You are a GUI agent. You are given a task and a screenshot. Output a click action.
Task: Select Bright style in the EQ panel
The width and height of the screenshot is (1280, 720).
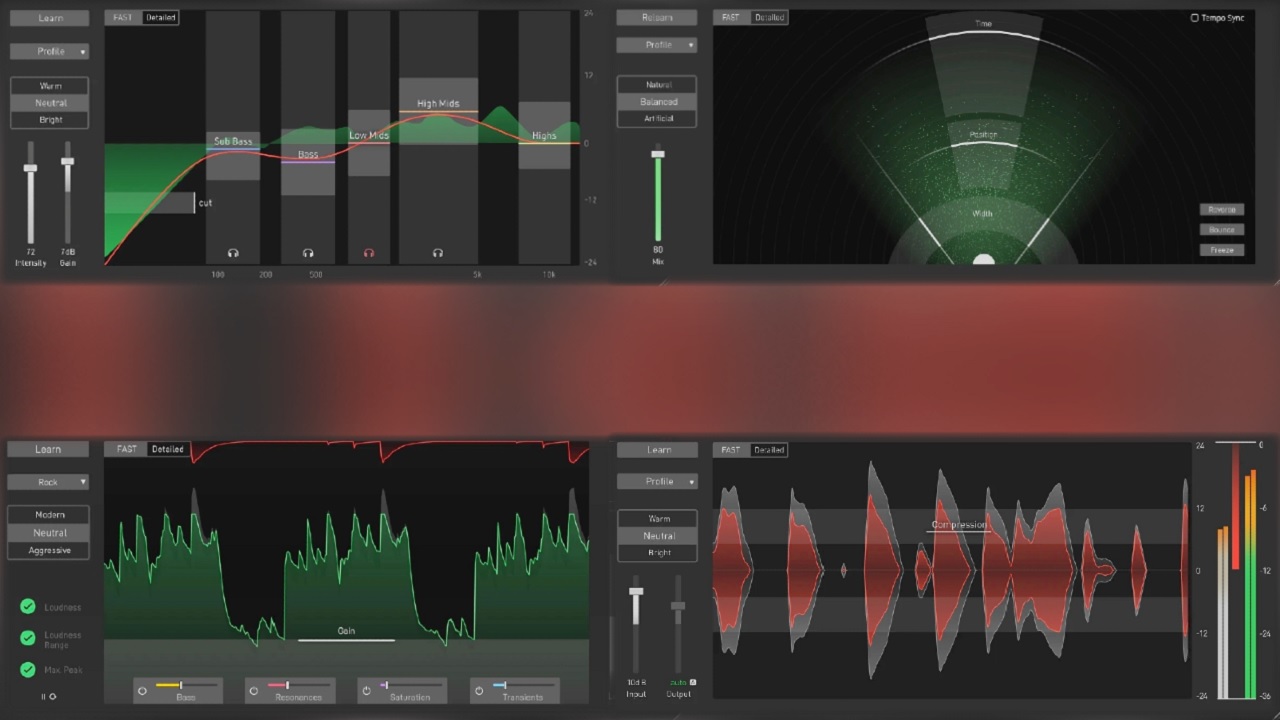[x=50, y=120]
